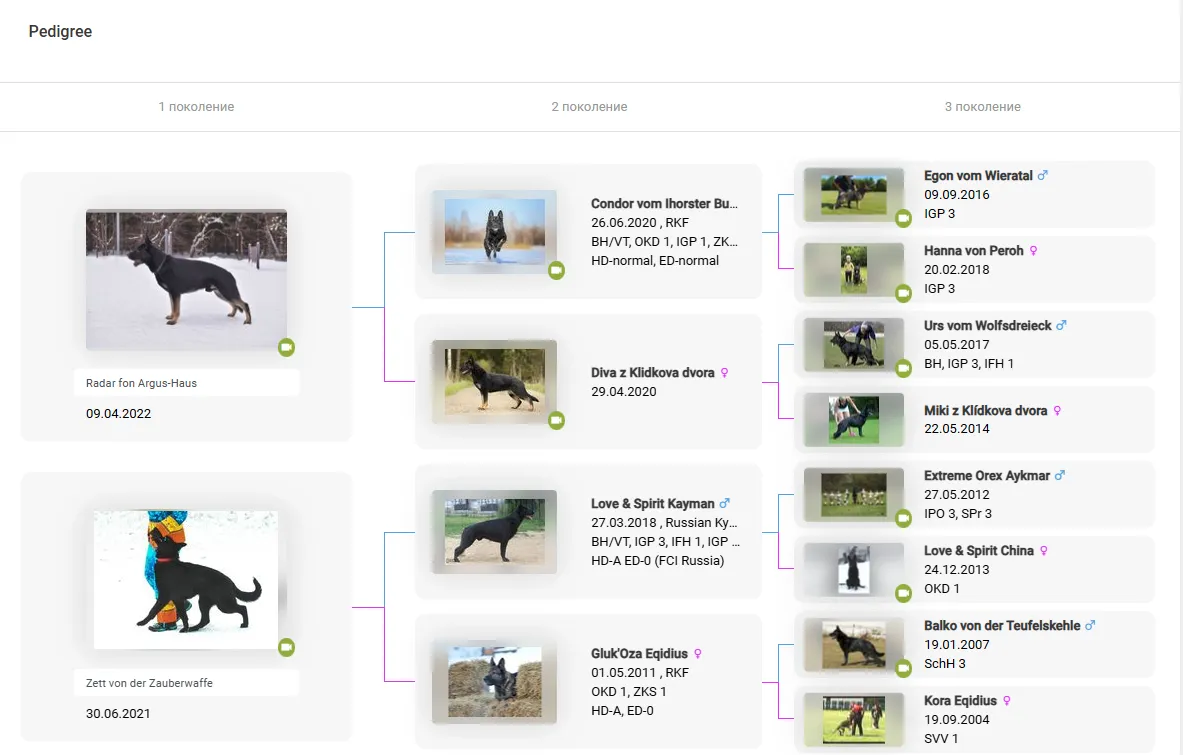Click video icon on Extreme Orex Aykmar photo
This screenshot has height=755, width=1183.
(x=903, y=518)
